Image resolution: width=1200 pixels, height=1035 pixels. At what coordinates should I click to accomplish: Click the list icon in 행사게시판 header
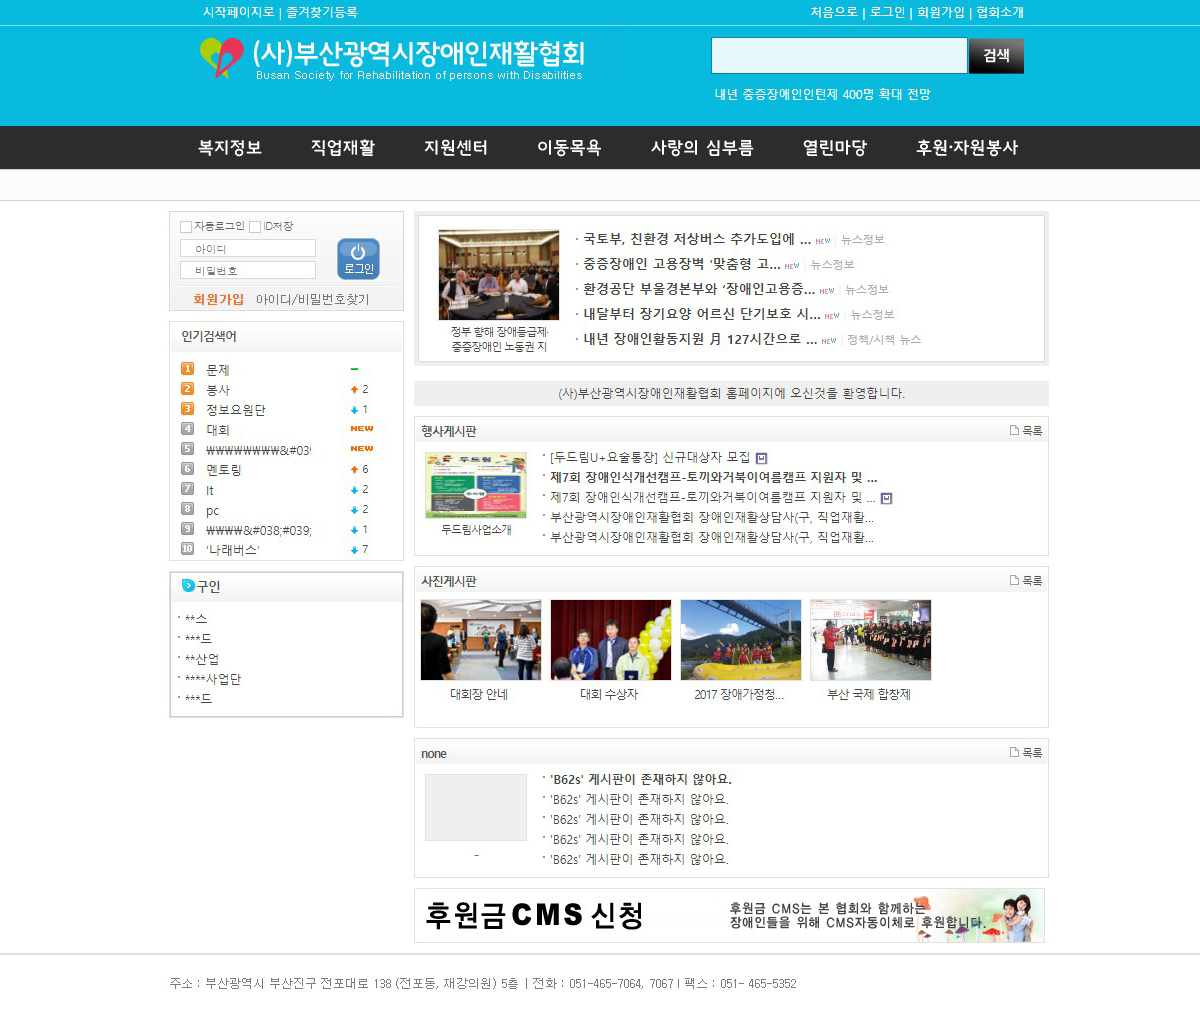pyautogui.click(x=1014, y=431)
